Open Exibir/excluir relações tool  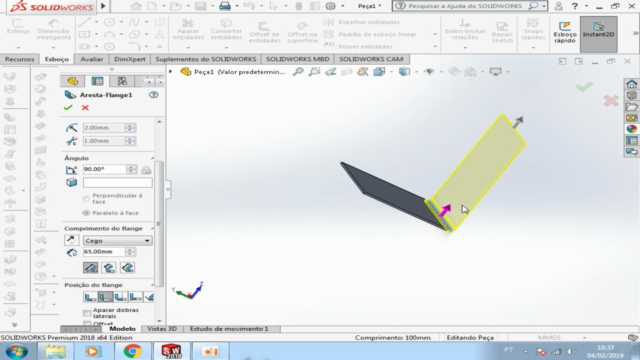[465, 29]
